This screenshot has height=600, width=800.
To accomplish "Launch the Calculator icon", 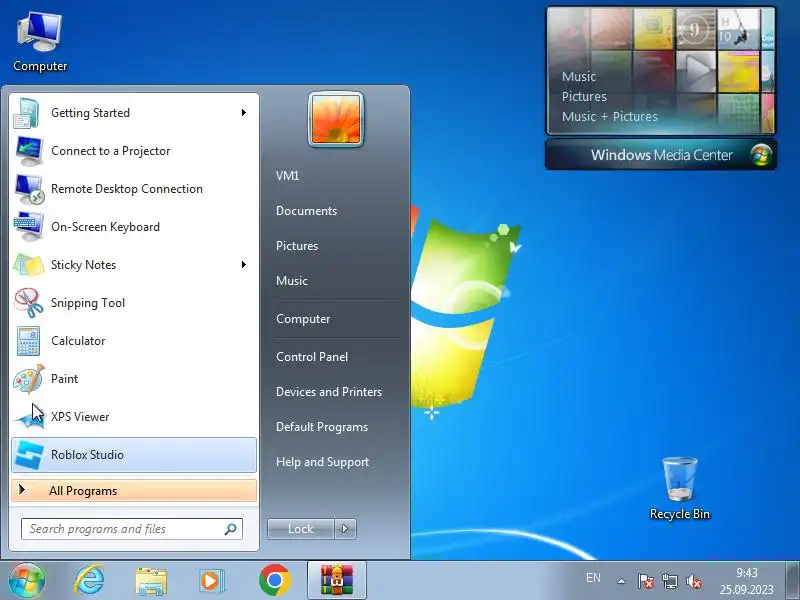I will pyautogui.click(x=28, y=341).
